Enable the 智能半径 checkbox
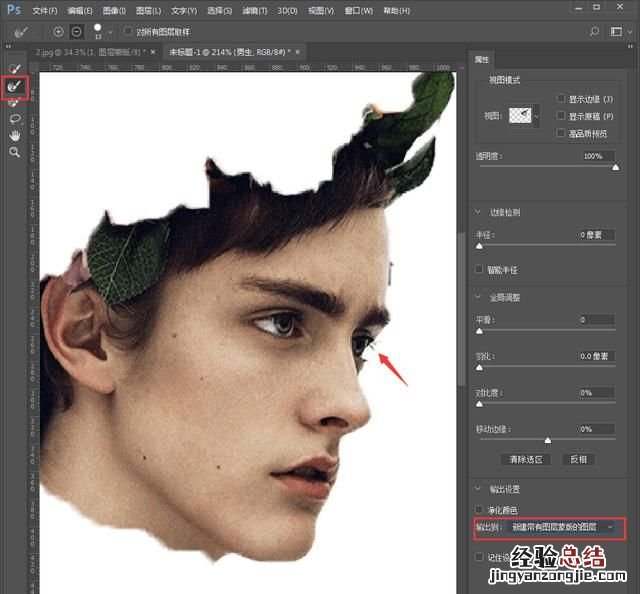 479,270
